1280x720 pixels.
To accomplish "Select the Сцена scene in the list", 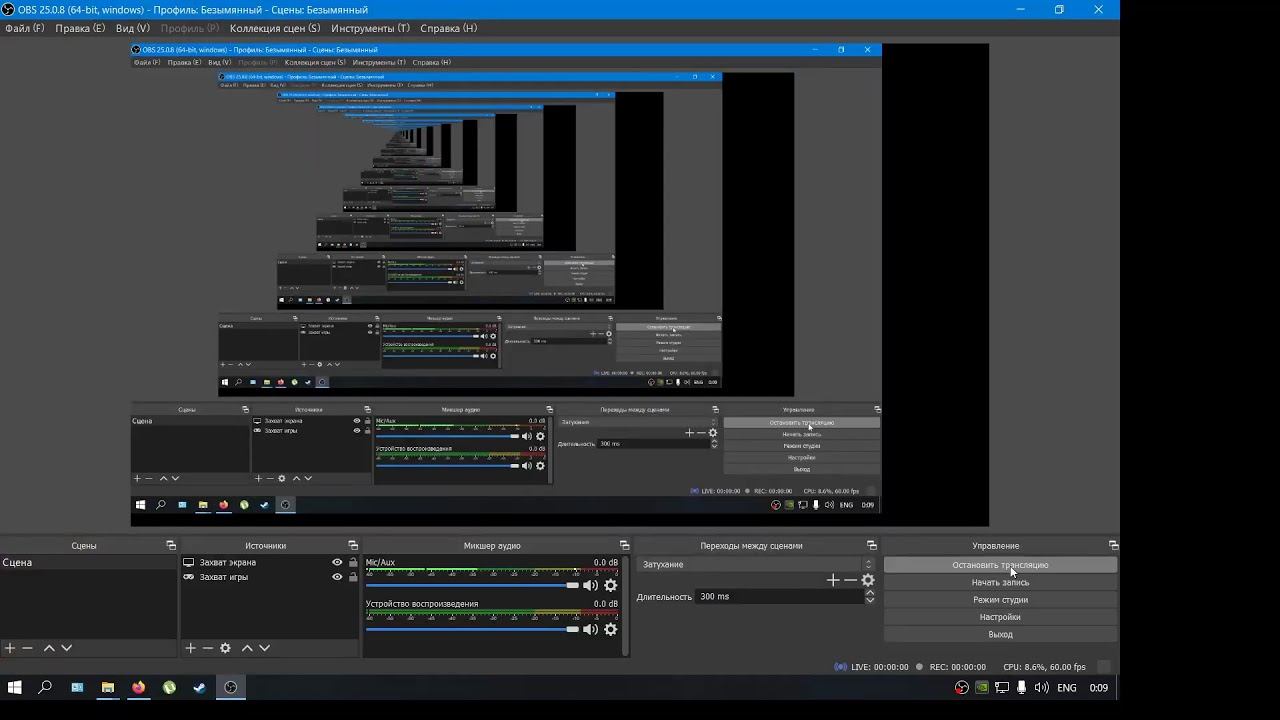I will coord(89,563).
